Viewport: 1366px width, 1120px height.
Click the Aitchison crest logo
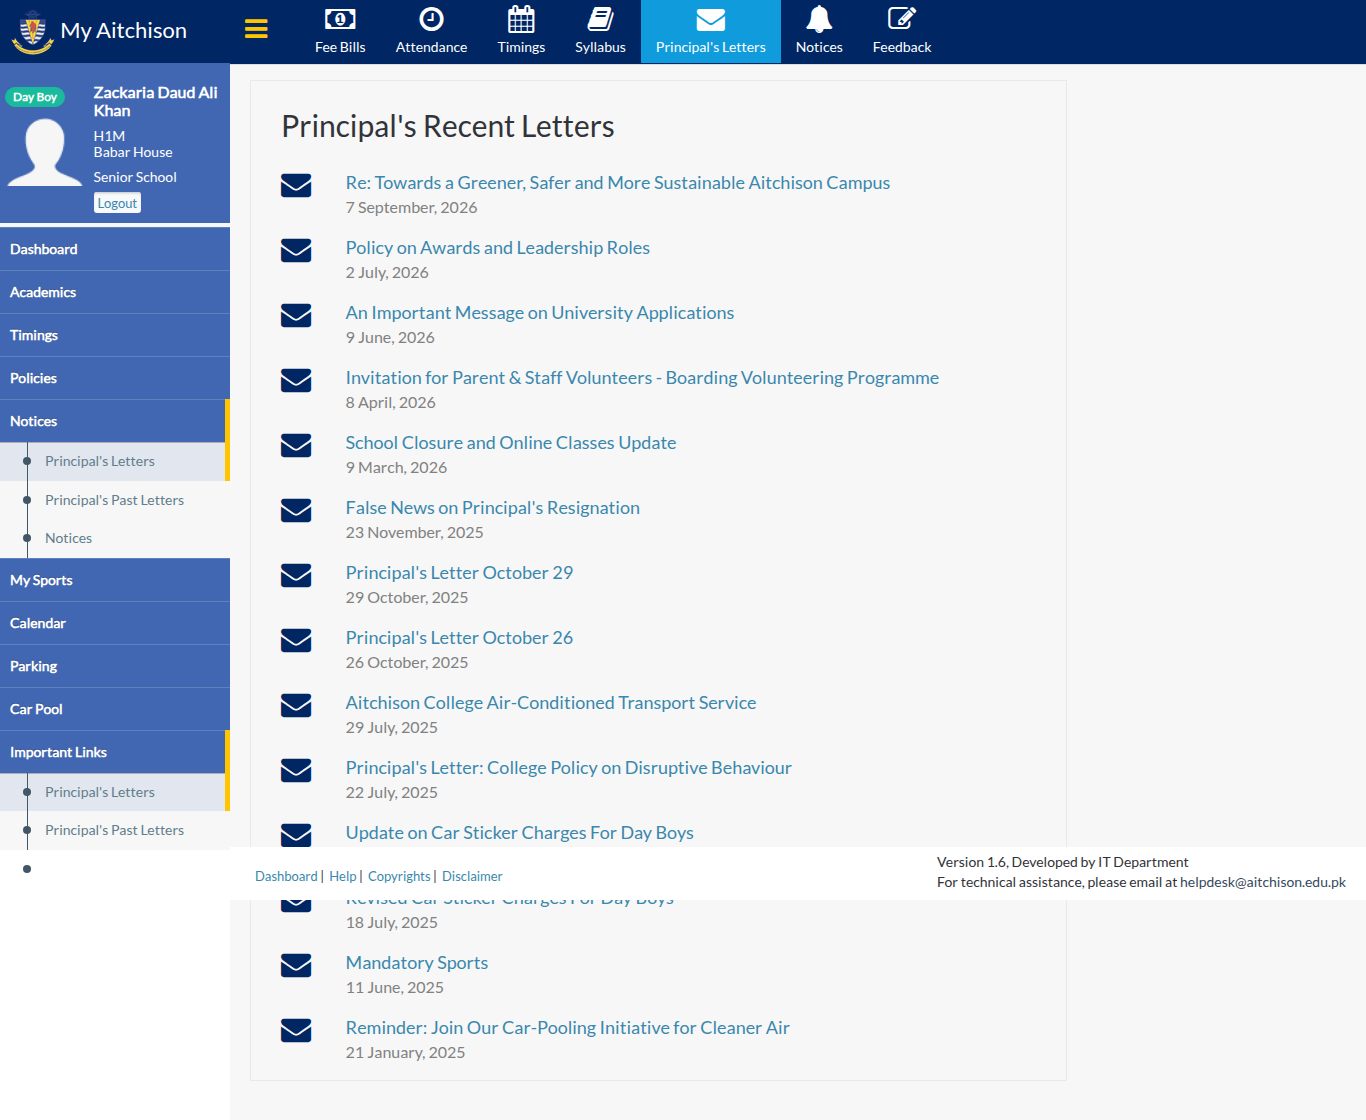tap(32, 31)
